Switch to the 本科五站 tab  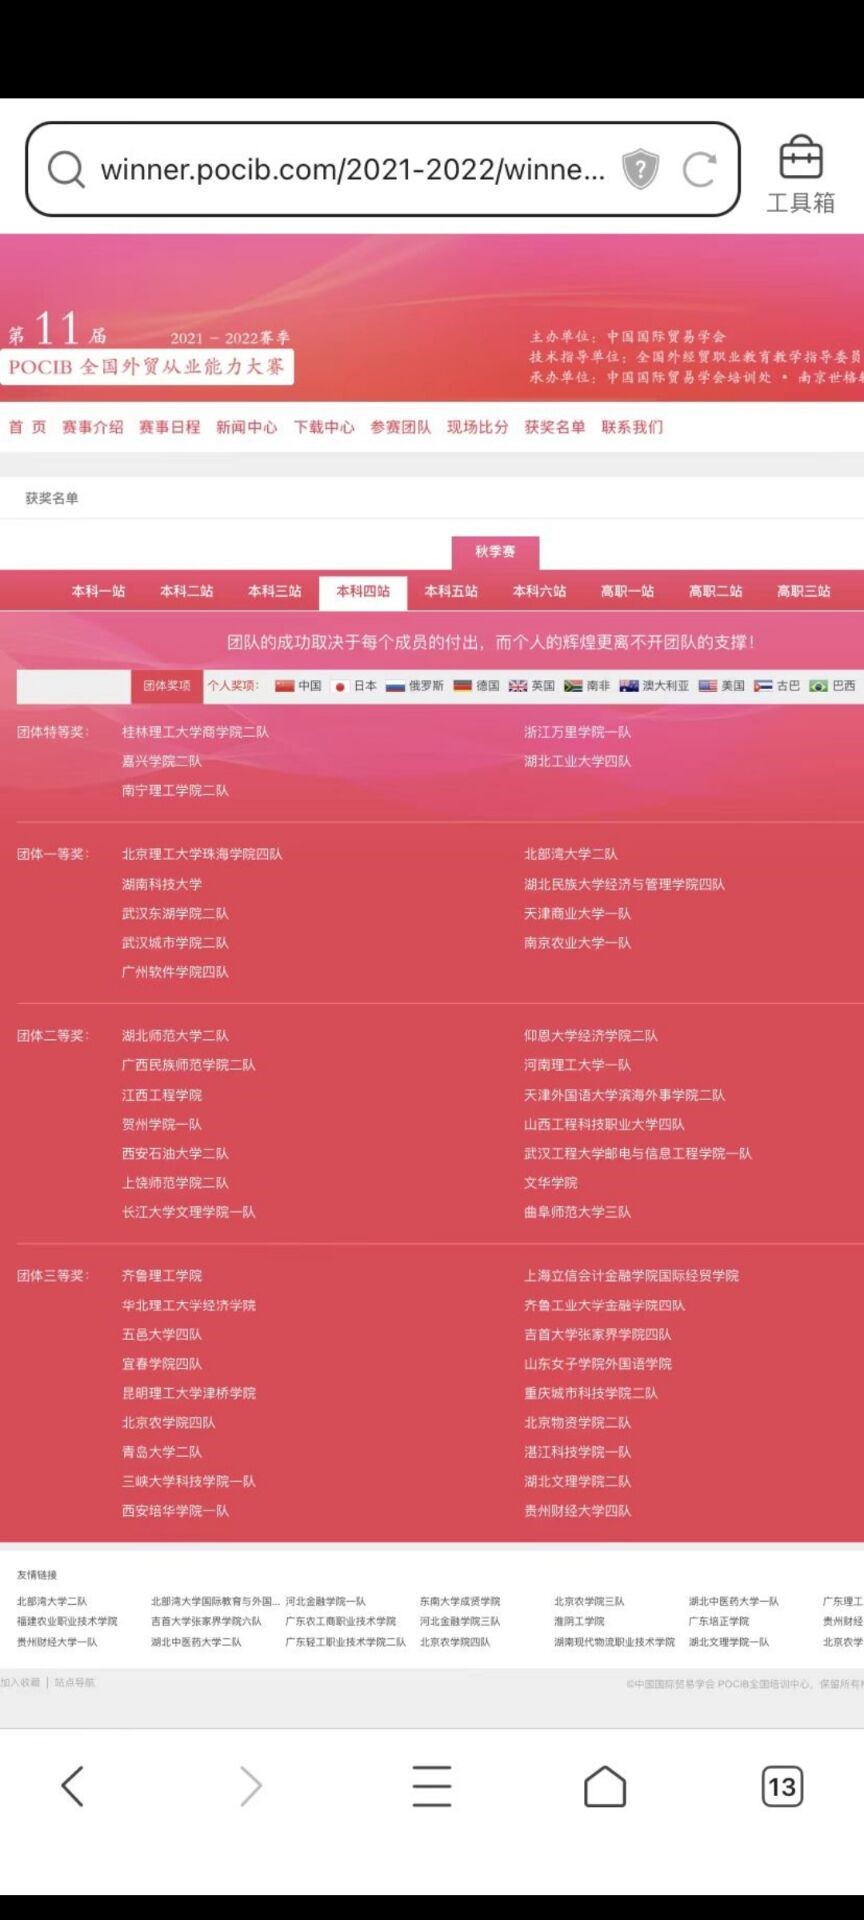[451, 591]
